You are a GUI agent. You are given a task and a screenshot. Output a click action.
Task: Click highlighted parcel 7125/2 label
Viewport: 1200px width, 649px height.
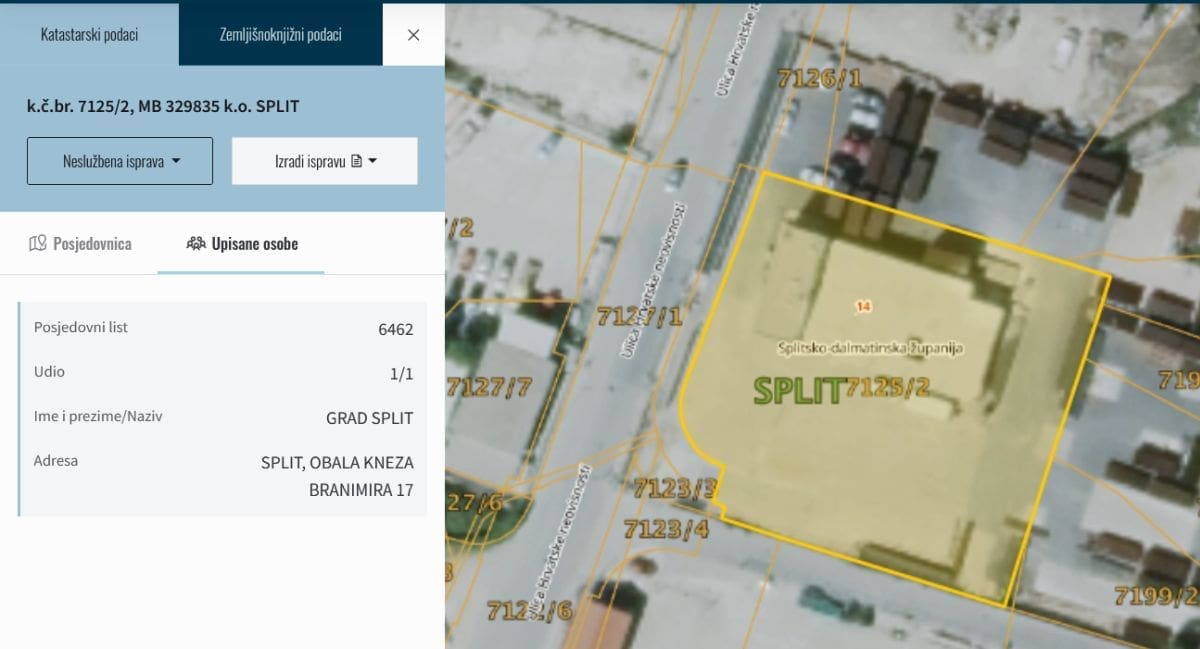(x=888, y=388)
